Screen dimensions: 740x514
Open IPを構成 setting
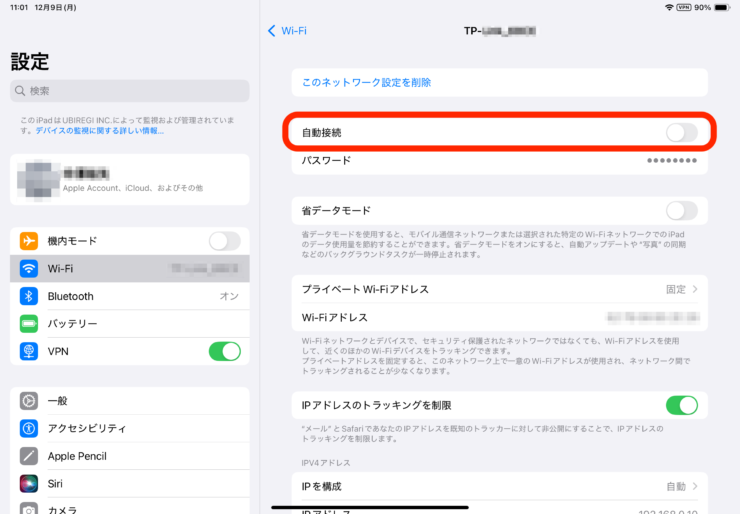click(499, 486)
